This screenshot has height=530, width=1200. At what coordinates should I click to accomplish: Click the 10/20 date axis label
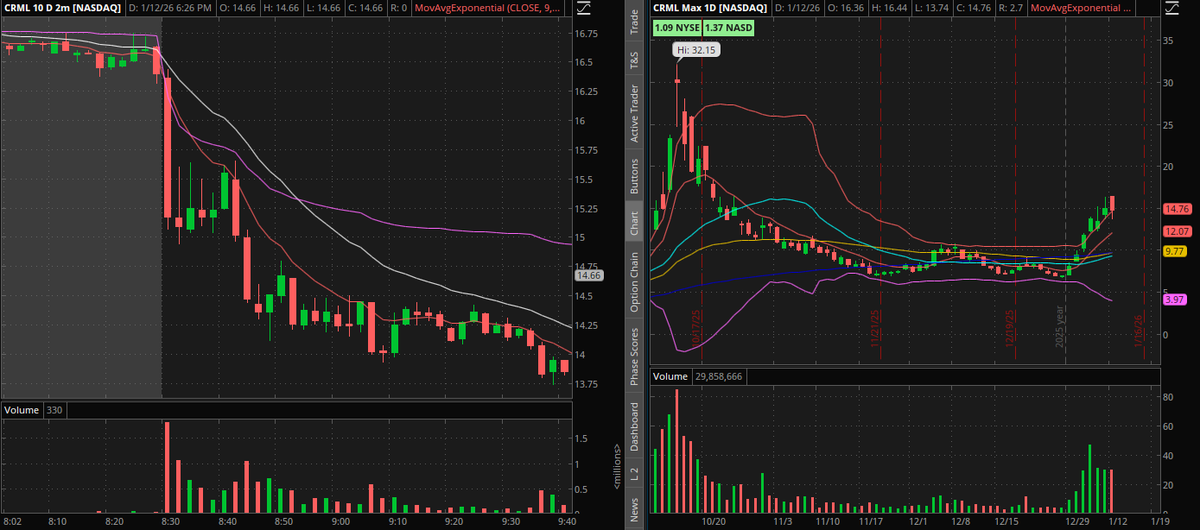click(x=713, y=521)
